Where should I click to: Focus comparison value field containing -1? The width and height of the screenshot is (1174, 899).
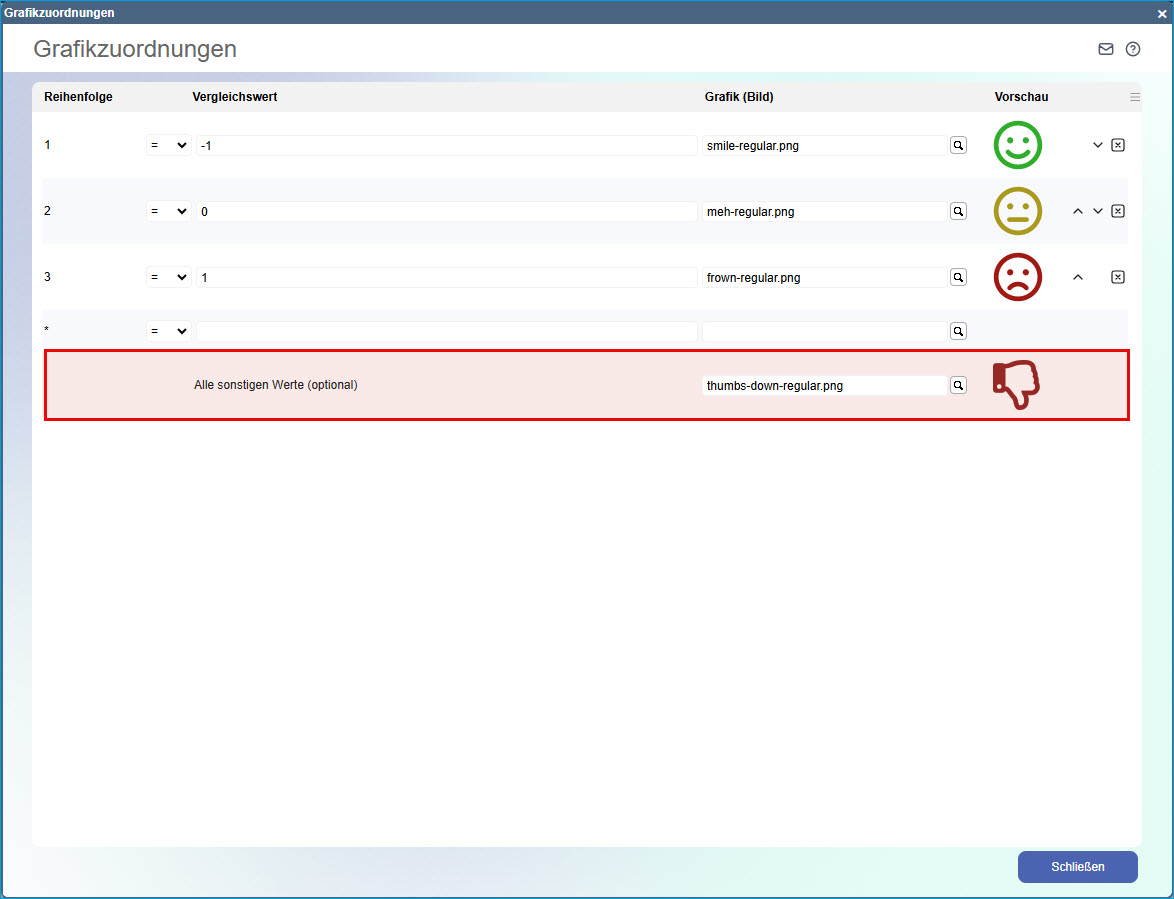(447, 145)
